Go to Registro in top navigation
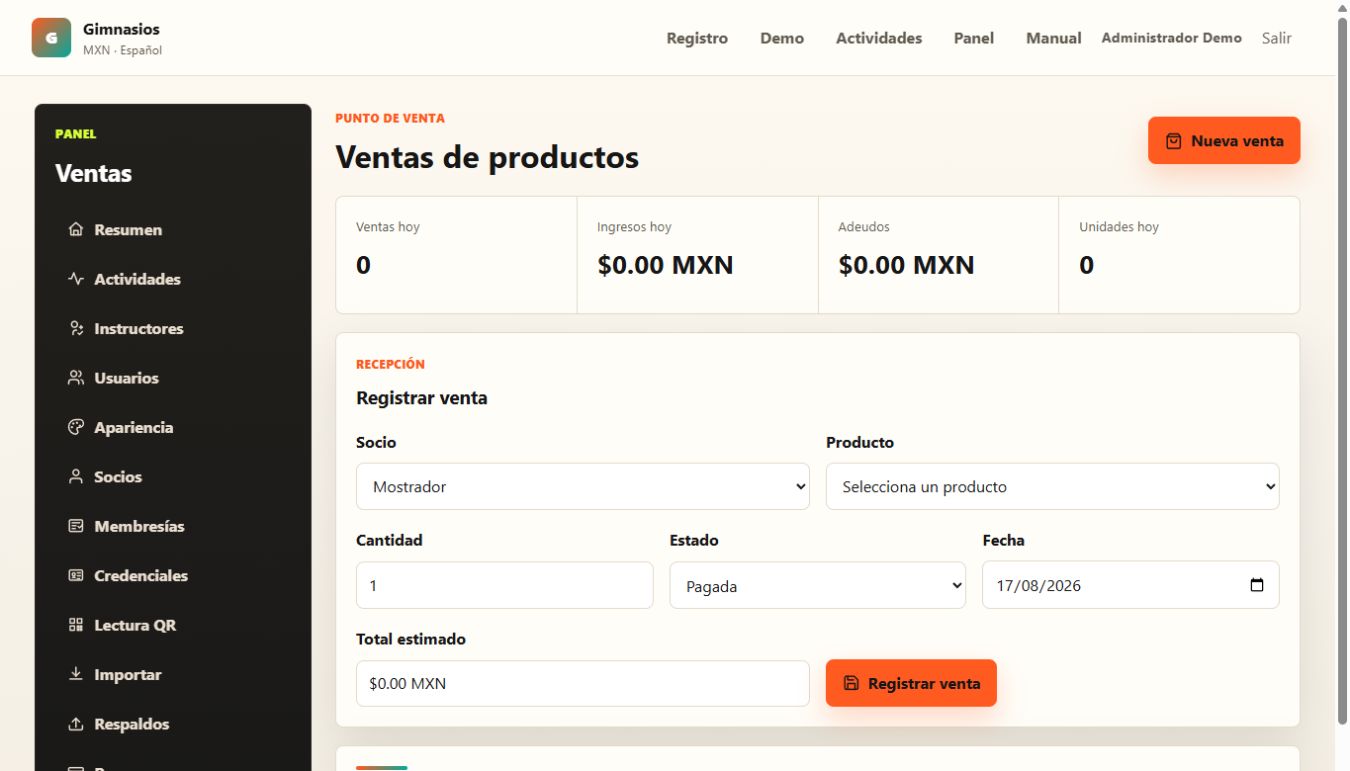Image resolution: width=1350 pixels, height=771 pixels. [x=697, y=38]
